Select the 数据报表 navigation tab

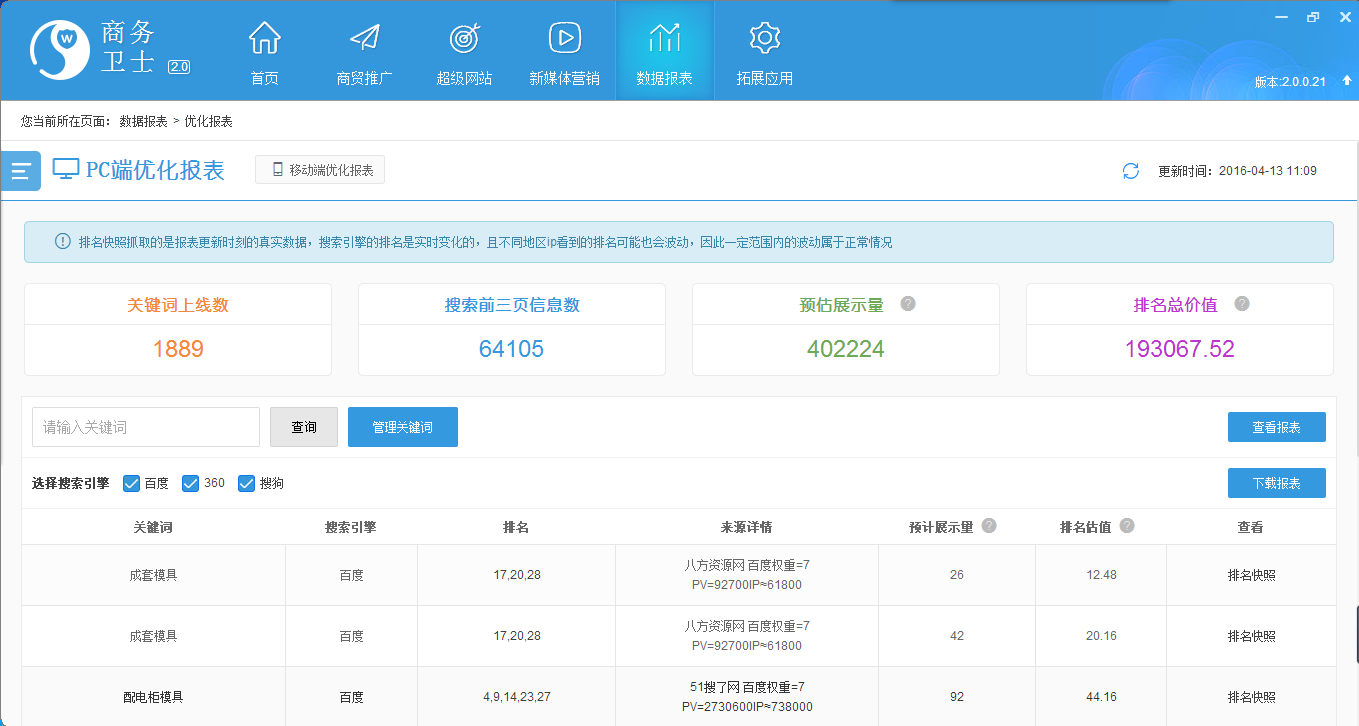click(664, 51)
